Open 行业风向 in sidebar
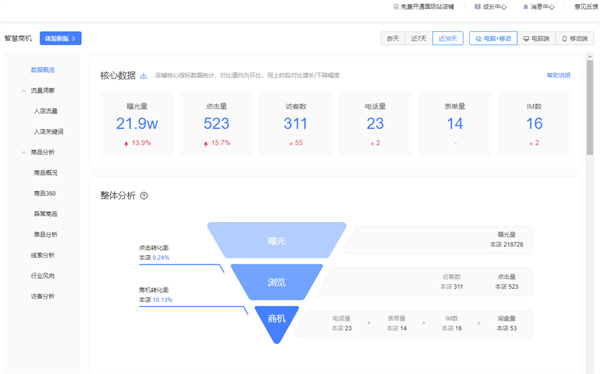600x374 pixels. point(42,276)
